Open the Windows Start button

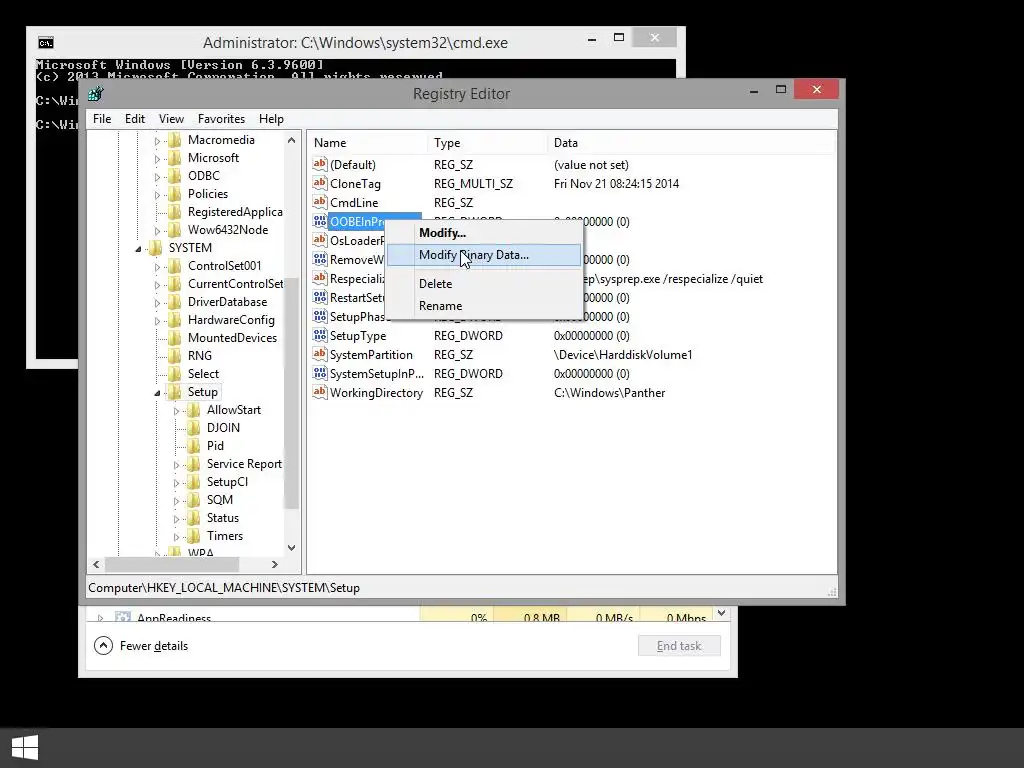tap(25, 748)
